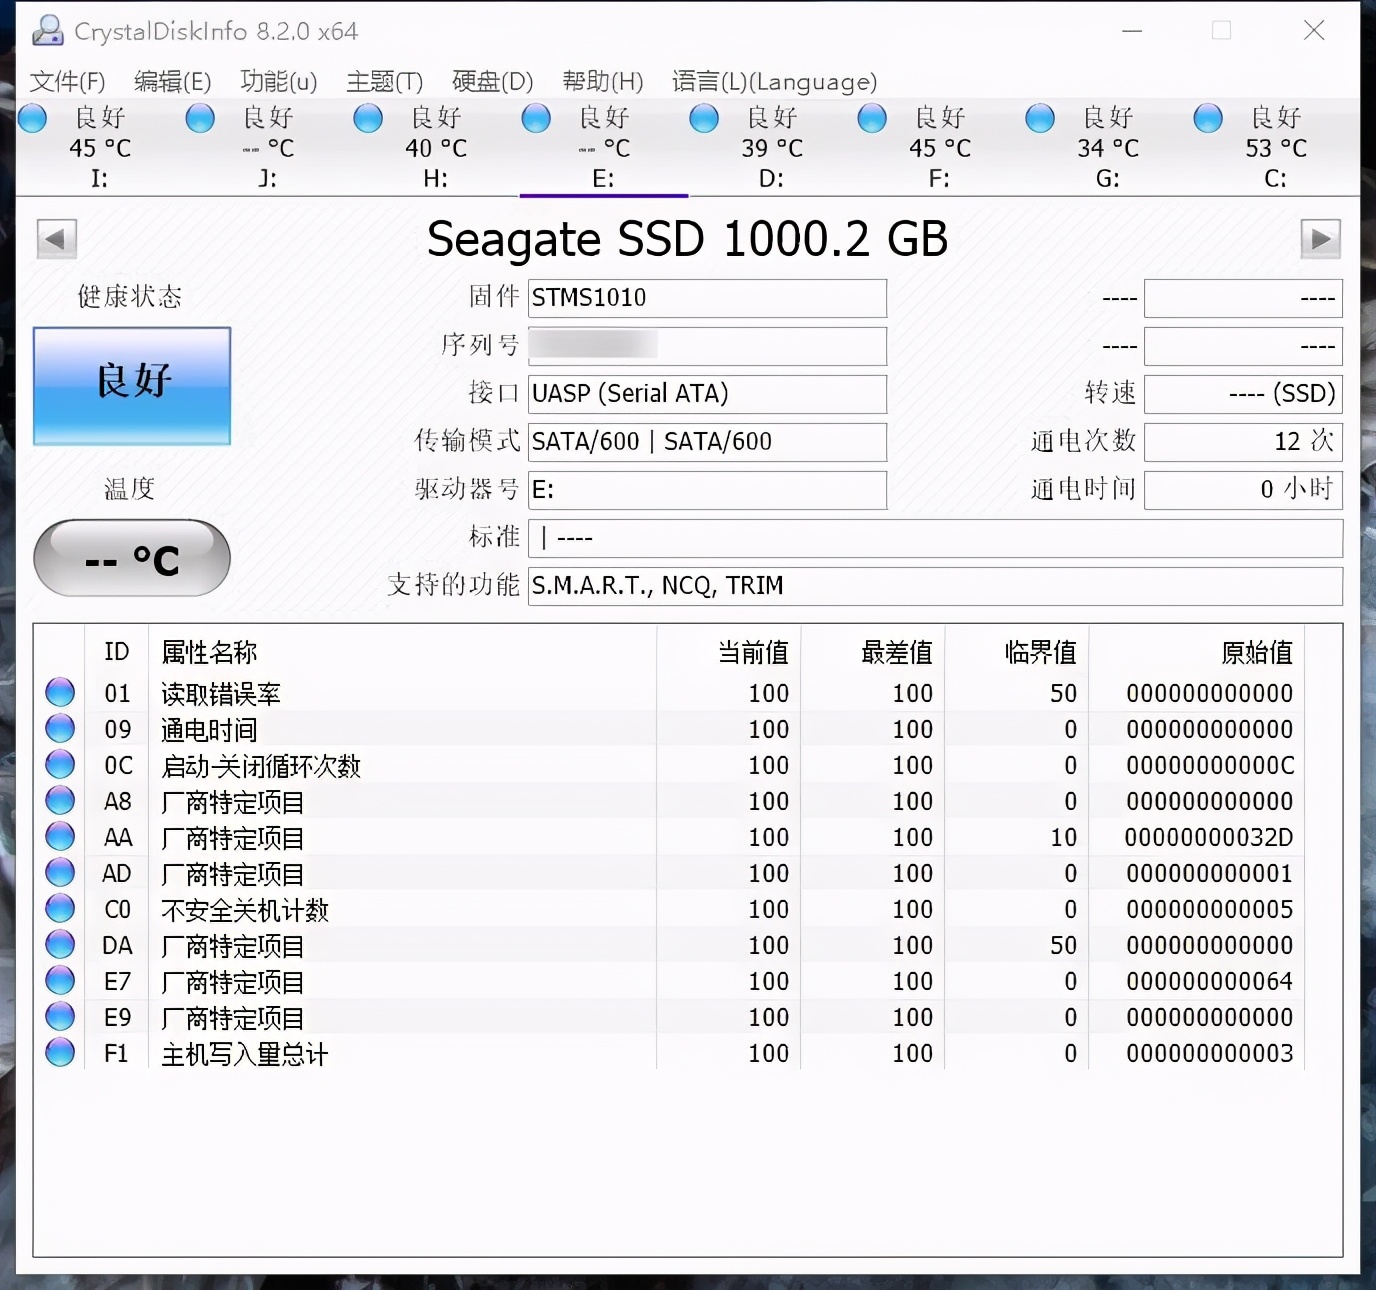The width and height of the screenshot is (1376, 1290).
Task: Open the 硬盘(D) menu
Action: 493,81
